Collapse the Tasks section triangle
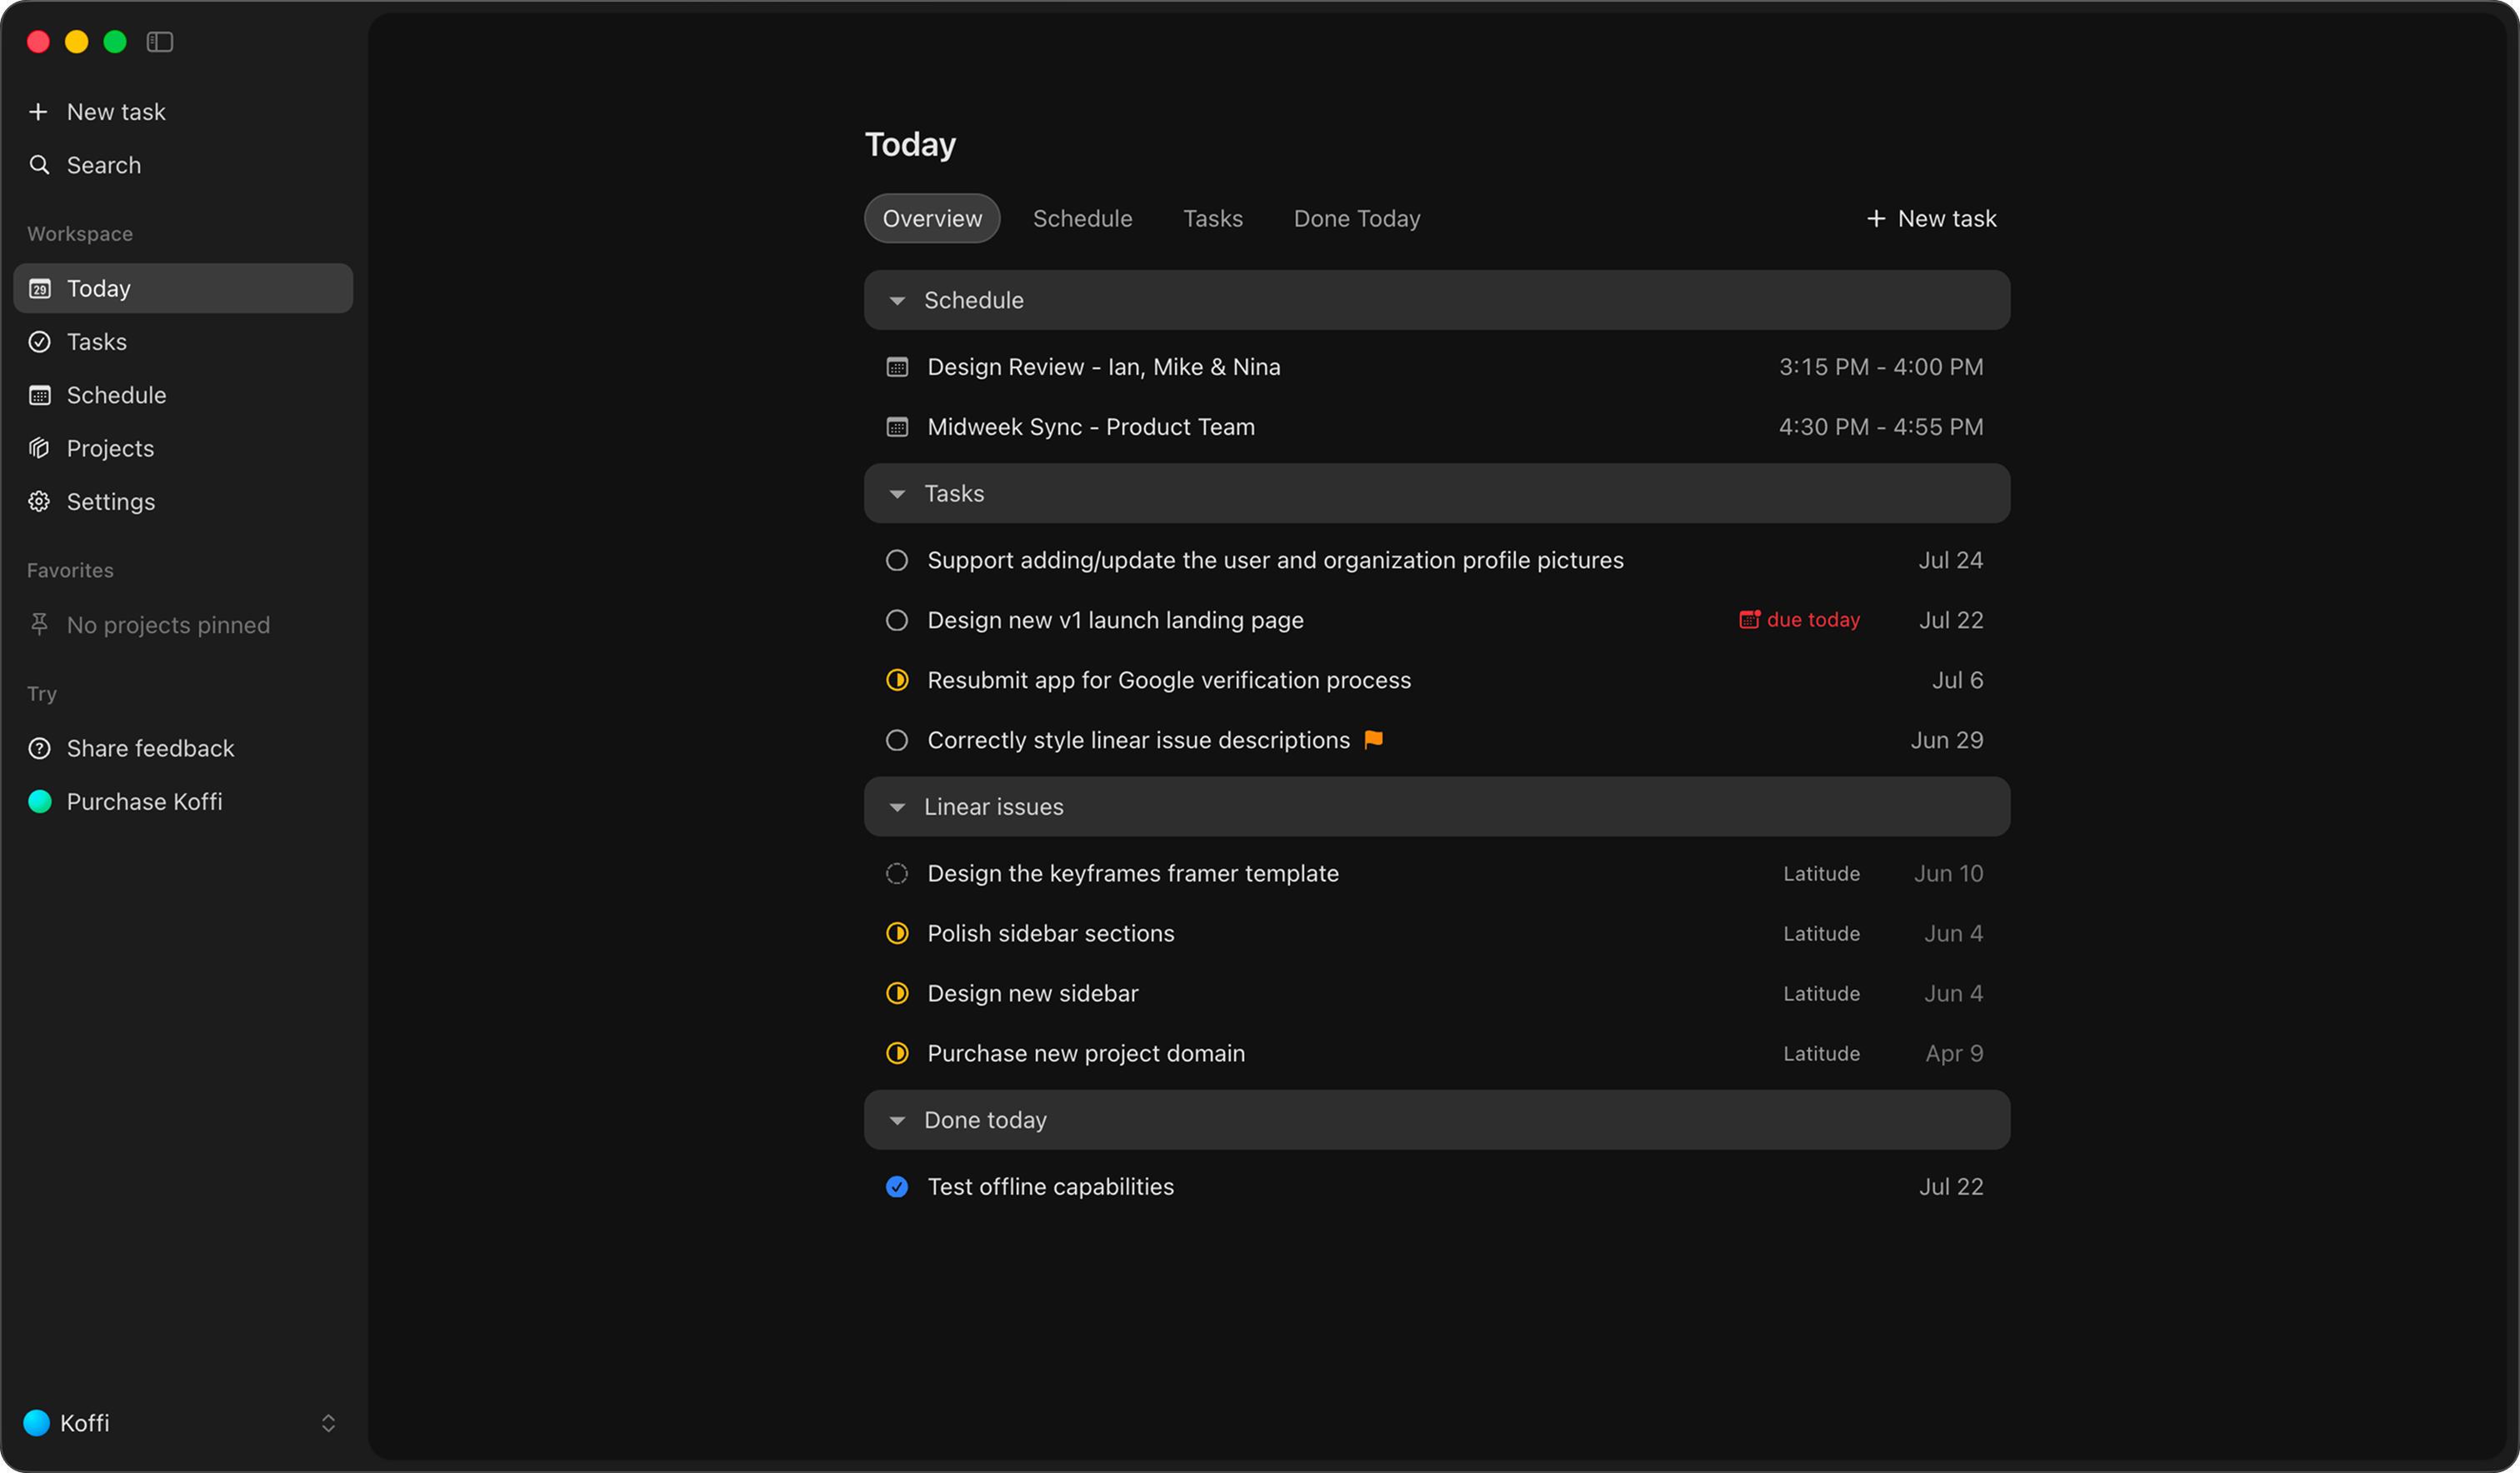This screenshot has width=2520, height=1473. [x=897, y=494]
